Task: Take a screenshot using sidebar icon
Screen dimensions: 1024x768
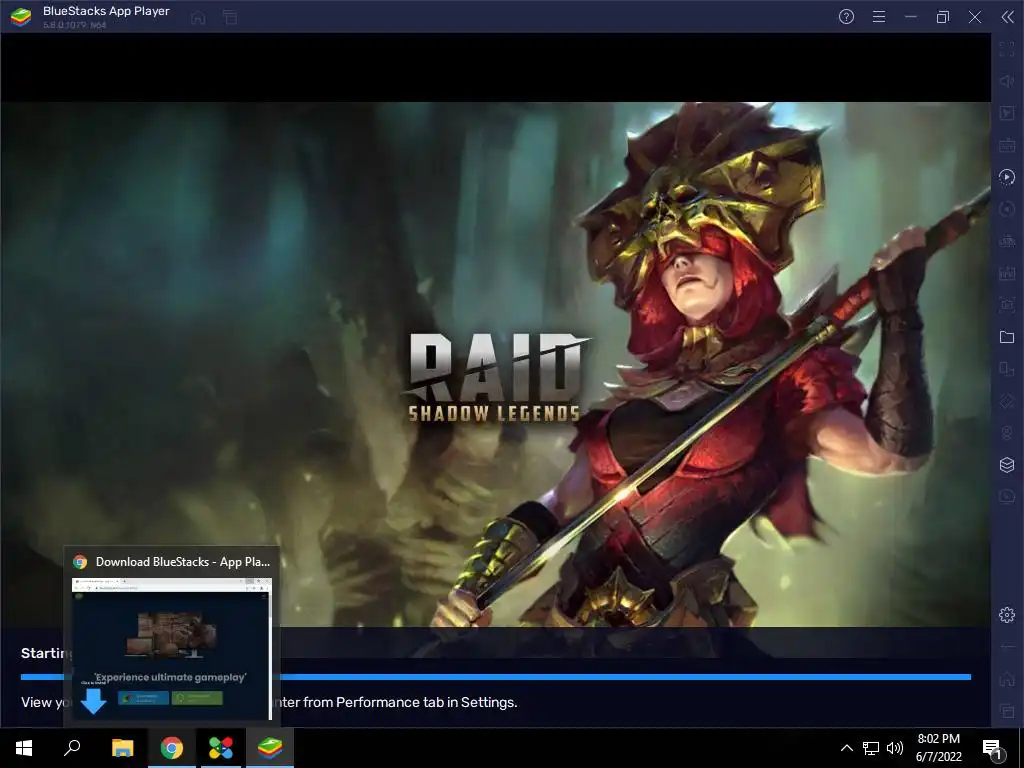Action: [1007, 305]
